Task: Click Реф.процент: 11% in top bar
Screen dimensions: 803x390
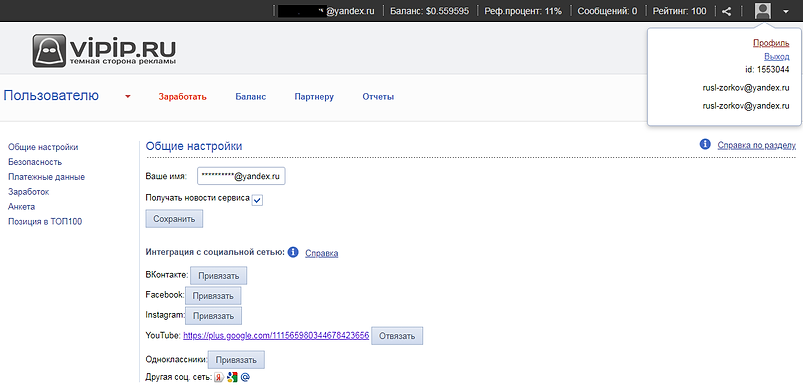Action: pyautogui.click(x=523, y=11)
